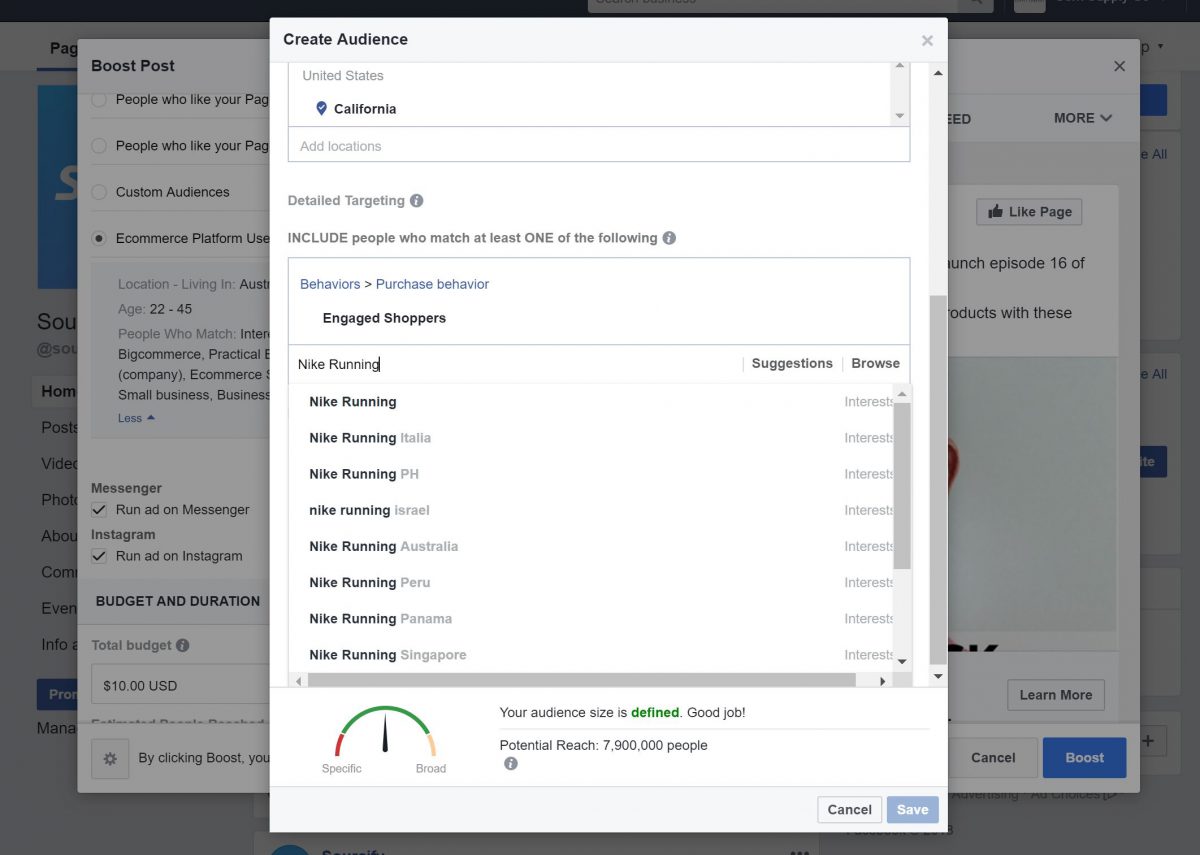Click the Potential Reach 7,900,000 people text
Screen dimensions: 1200x855
tap(603, 745)
